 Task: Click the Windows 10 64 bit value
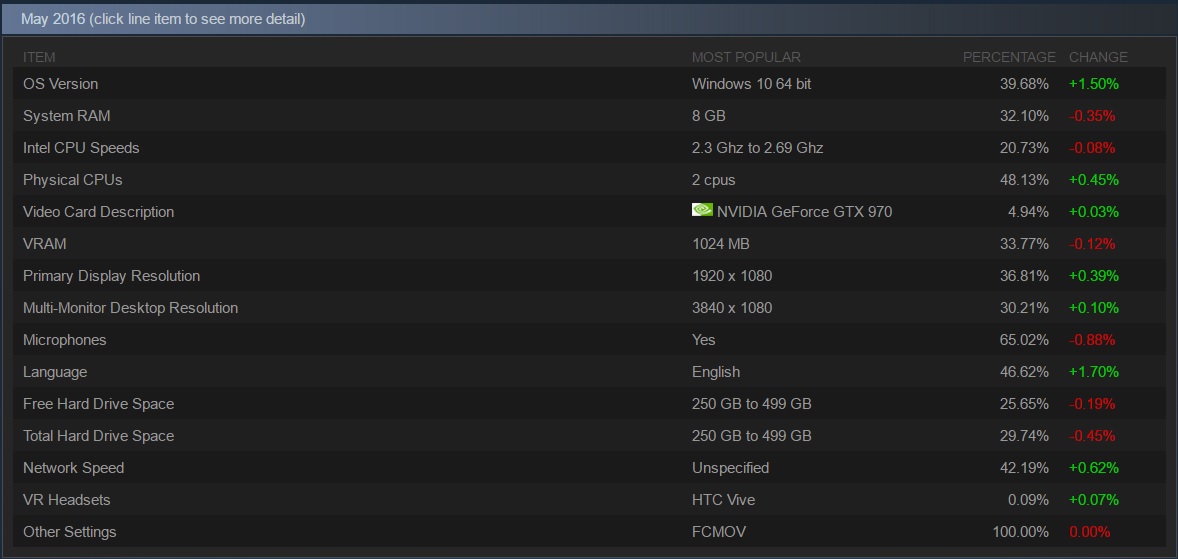(751, 84)
